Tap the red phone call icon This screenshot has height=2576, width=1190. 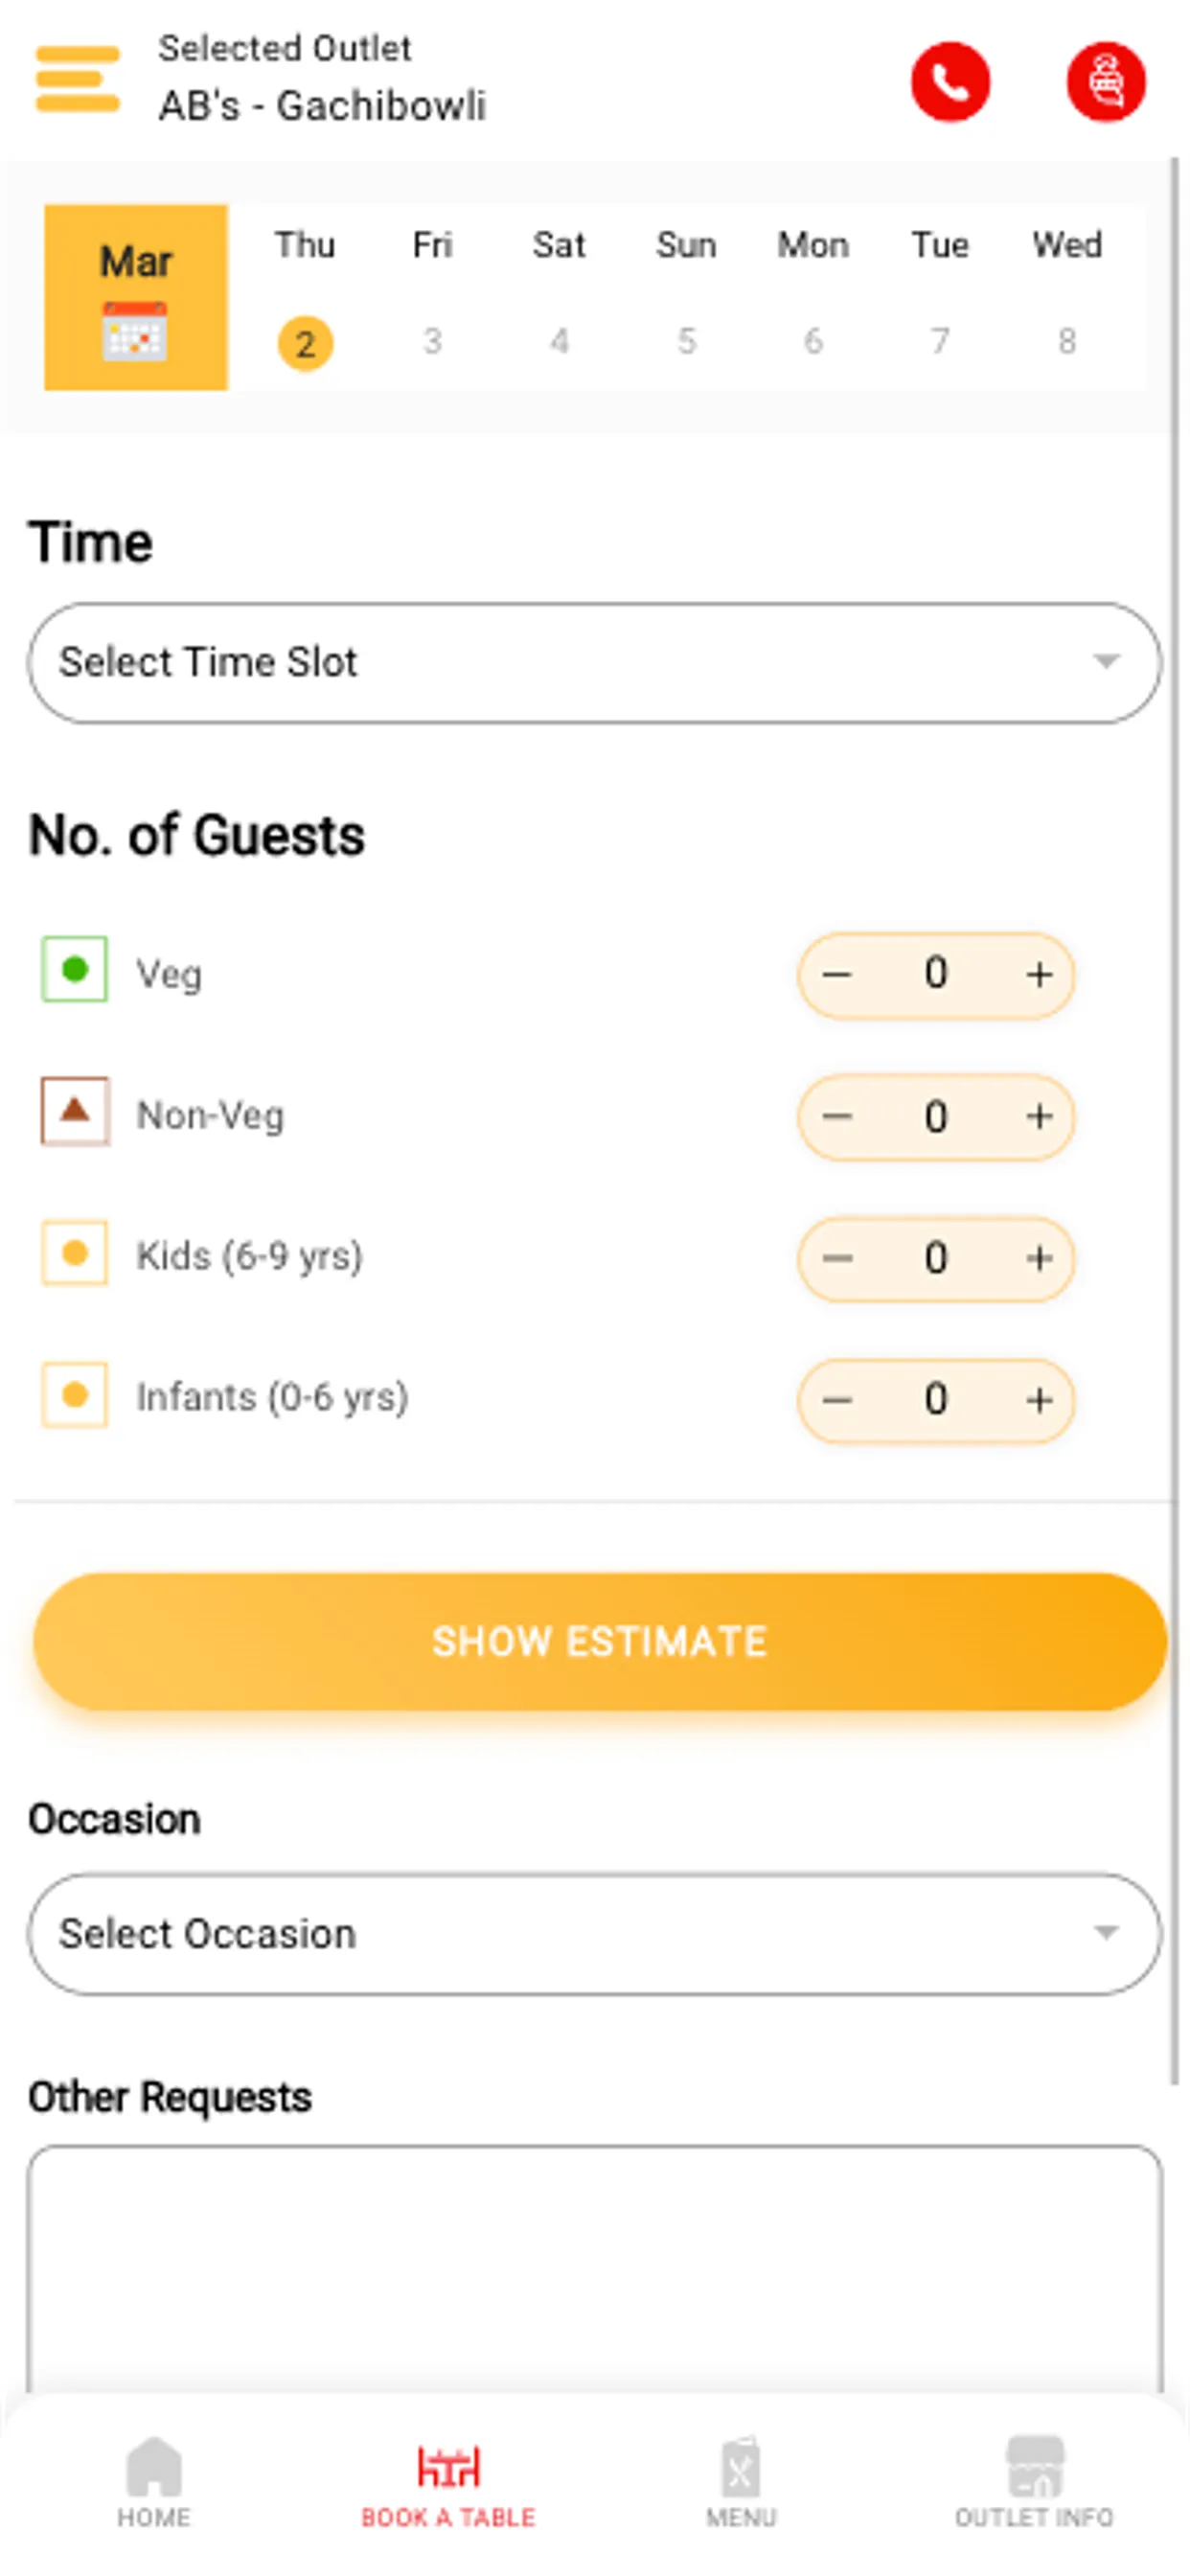[x=949, y=82]
